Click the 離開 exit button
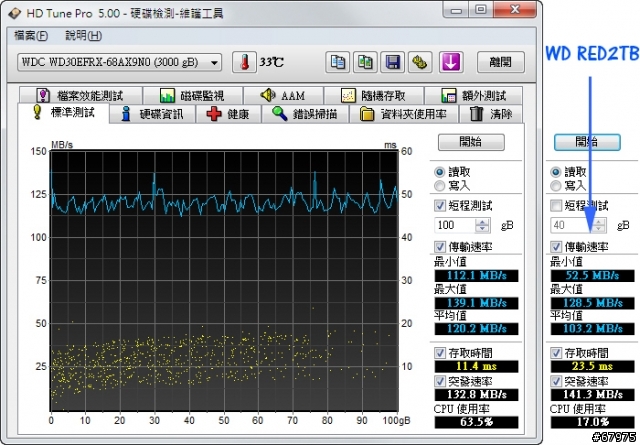 pyautogui.click(x=500, y=62)
